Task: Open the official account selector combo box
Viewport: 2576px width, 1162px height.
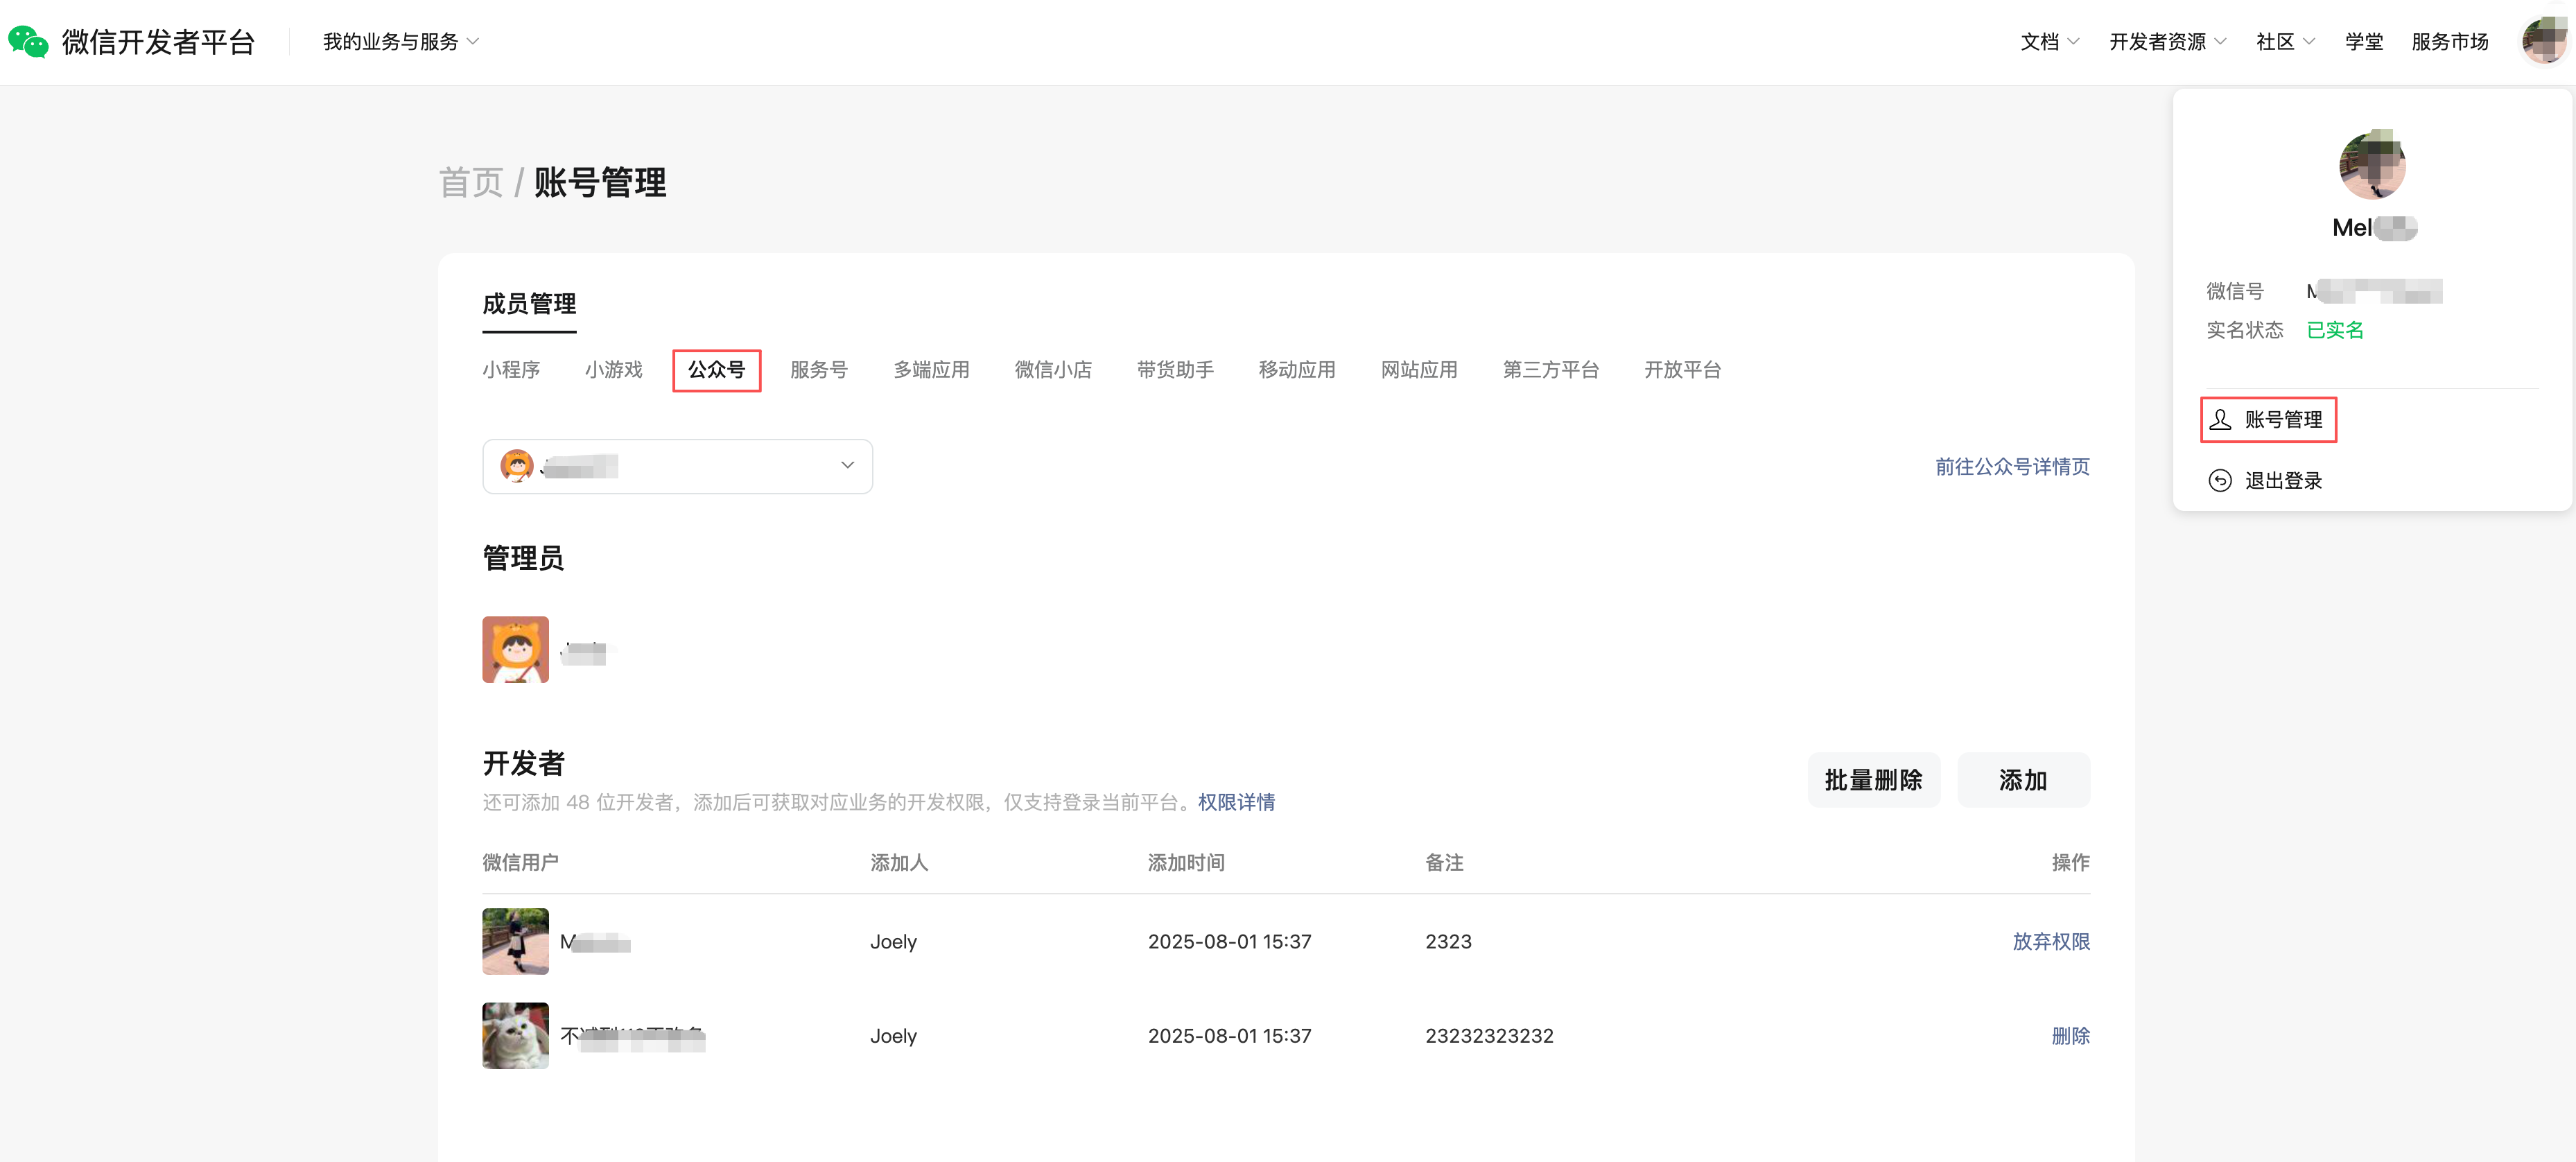Action: pyautogui.click(x=677, y=466)
